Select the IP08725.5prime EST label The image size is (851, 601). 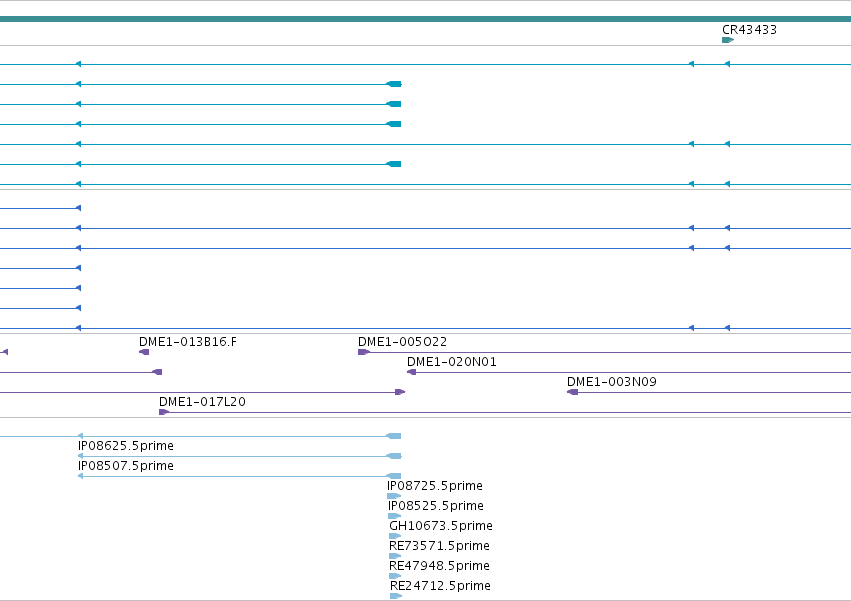coord(435,486)
